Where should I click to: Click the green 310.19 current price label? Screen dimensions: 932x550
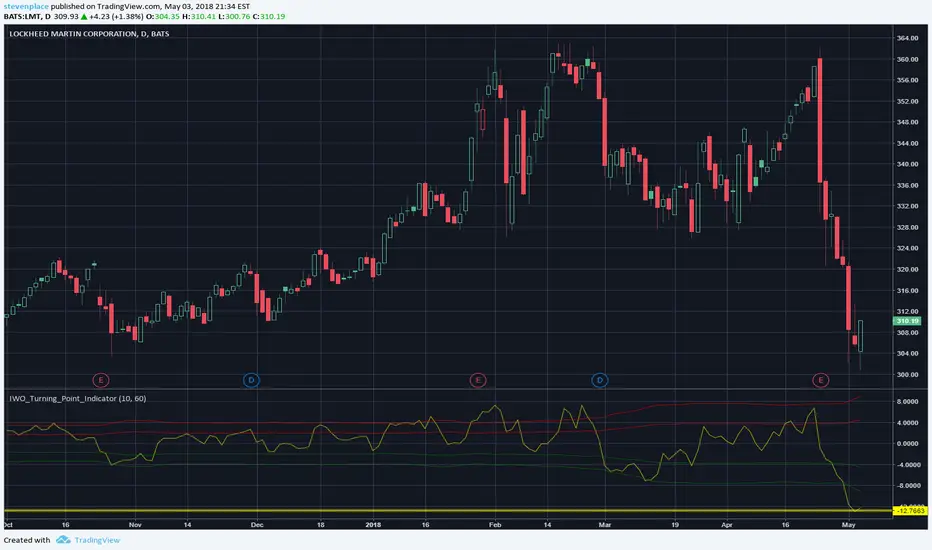pos(907,321)
